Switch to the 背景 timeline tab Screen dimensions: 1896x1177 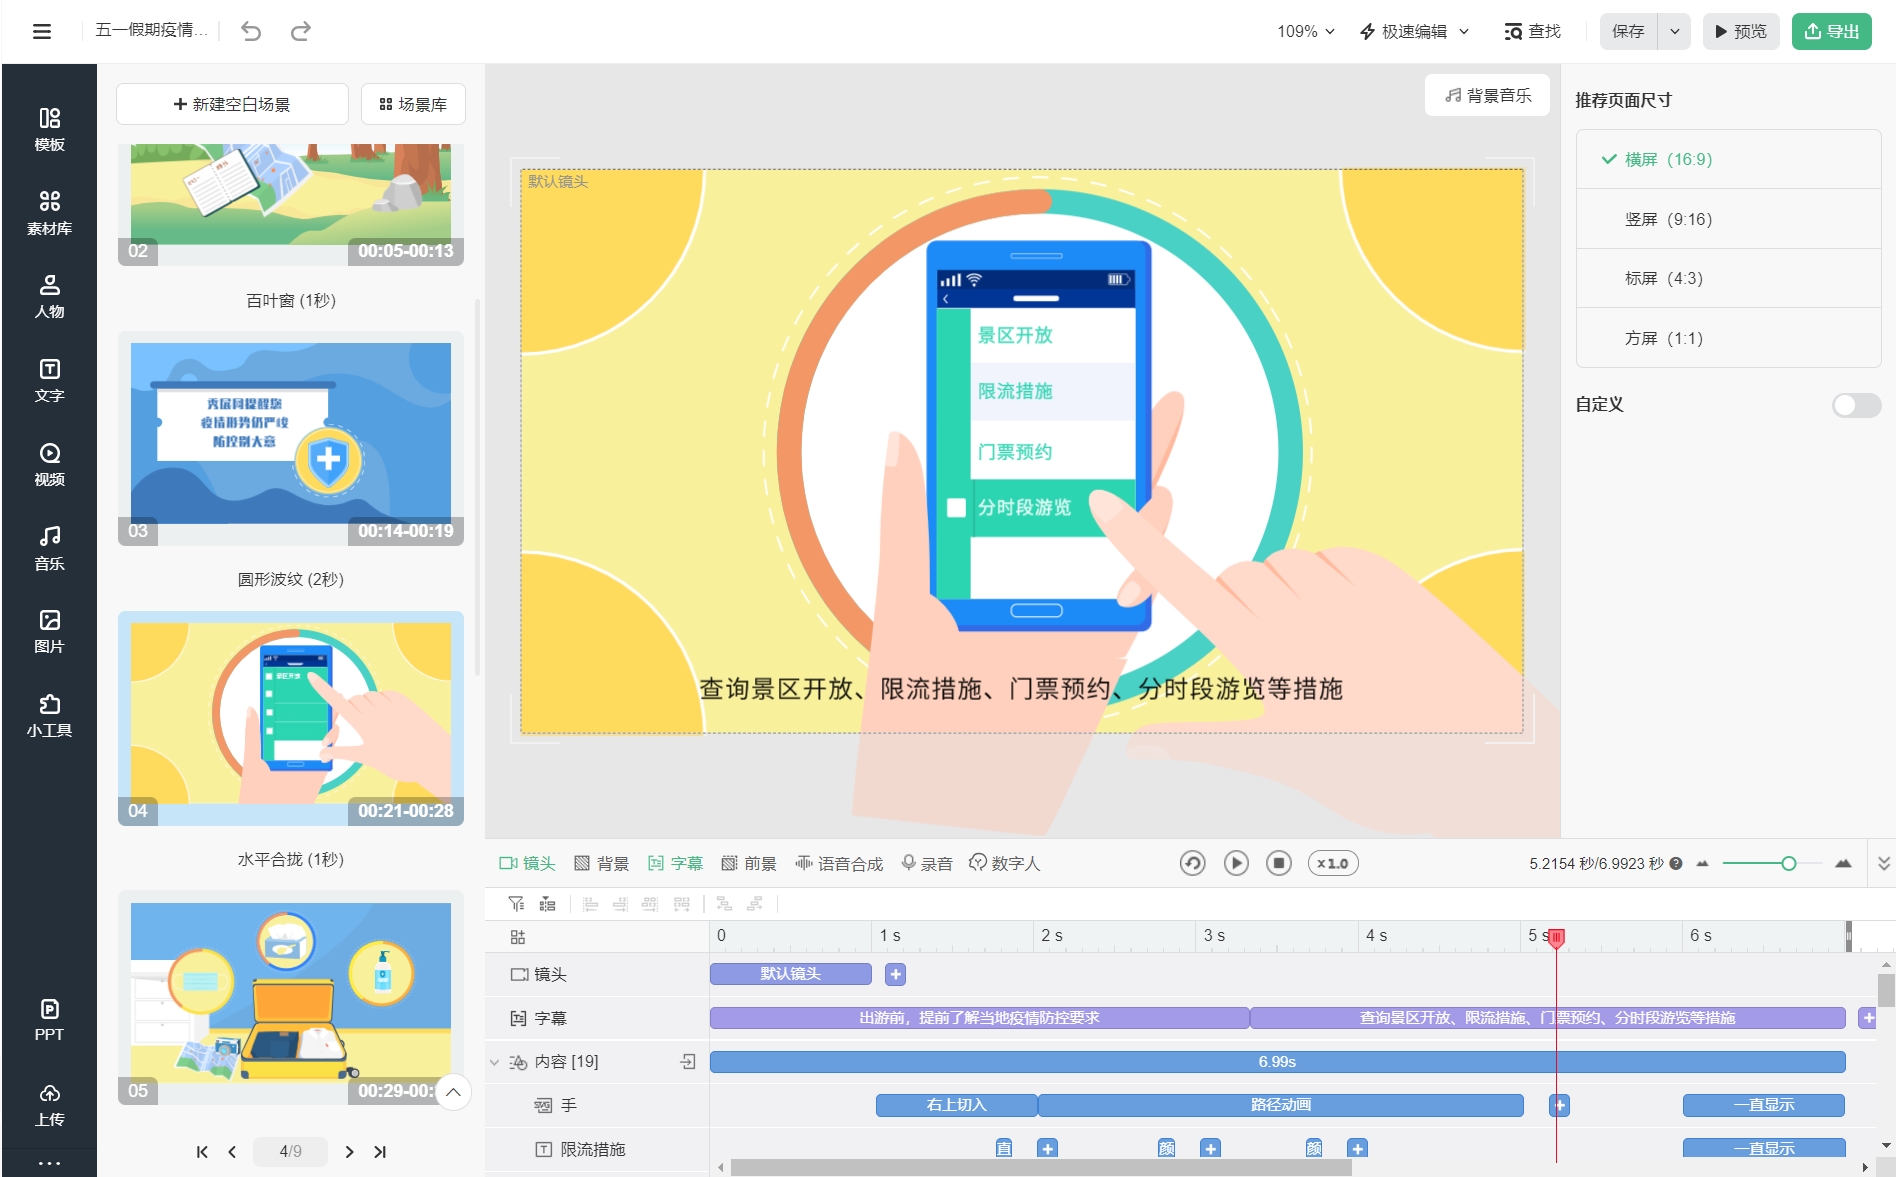click(x=601, y=863)
